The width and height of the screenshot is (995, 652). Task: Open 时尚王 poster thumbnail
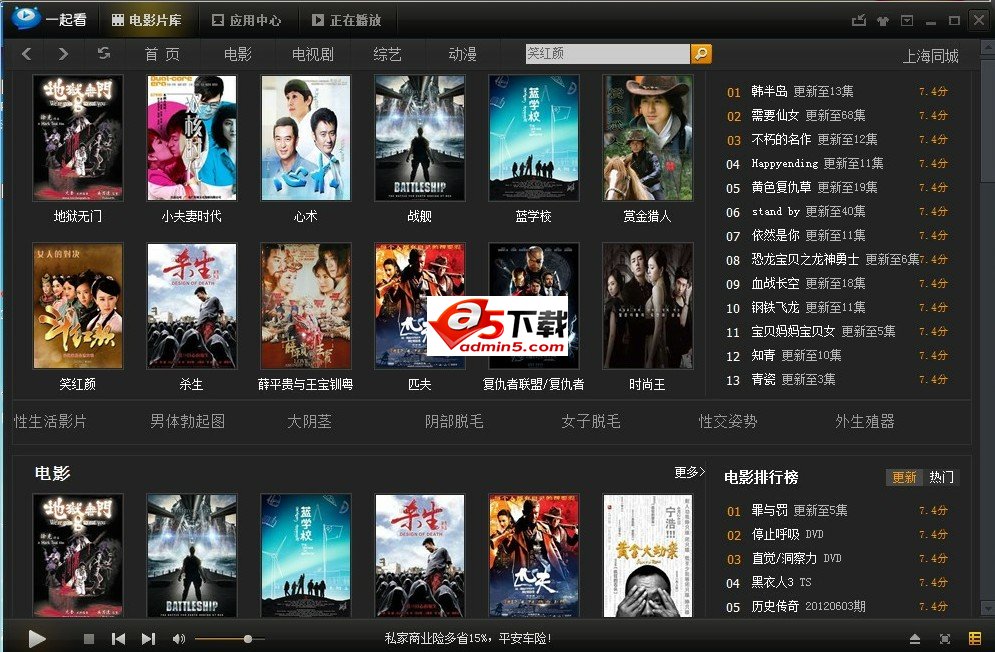coord(647,306)
